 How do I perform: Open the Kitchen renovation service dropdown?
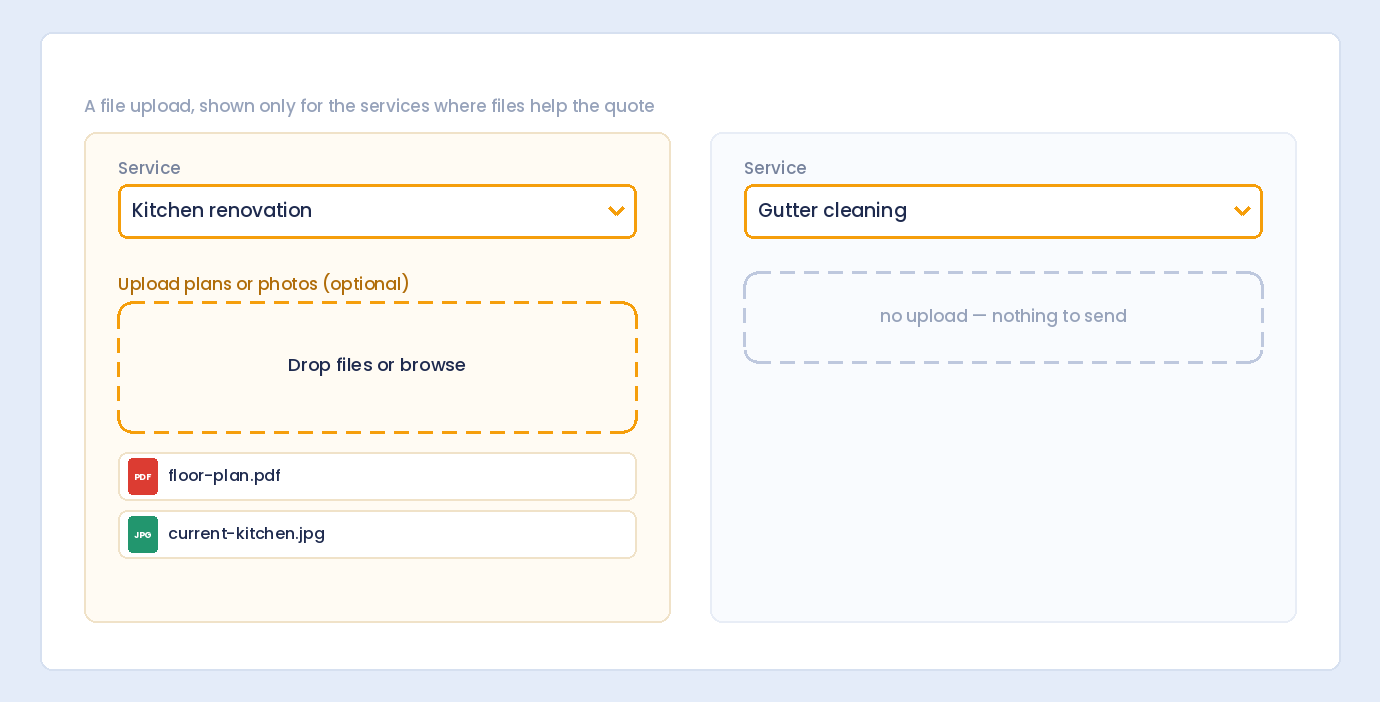(377, 211)
